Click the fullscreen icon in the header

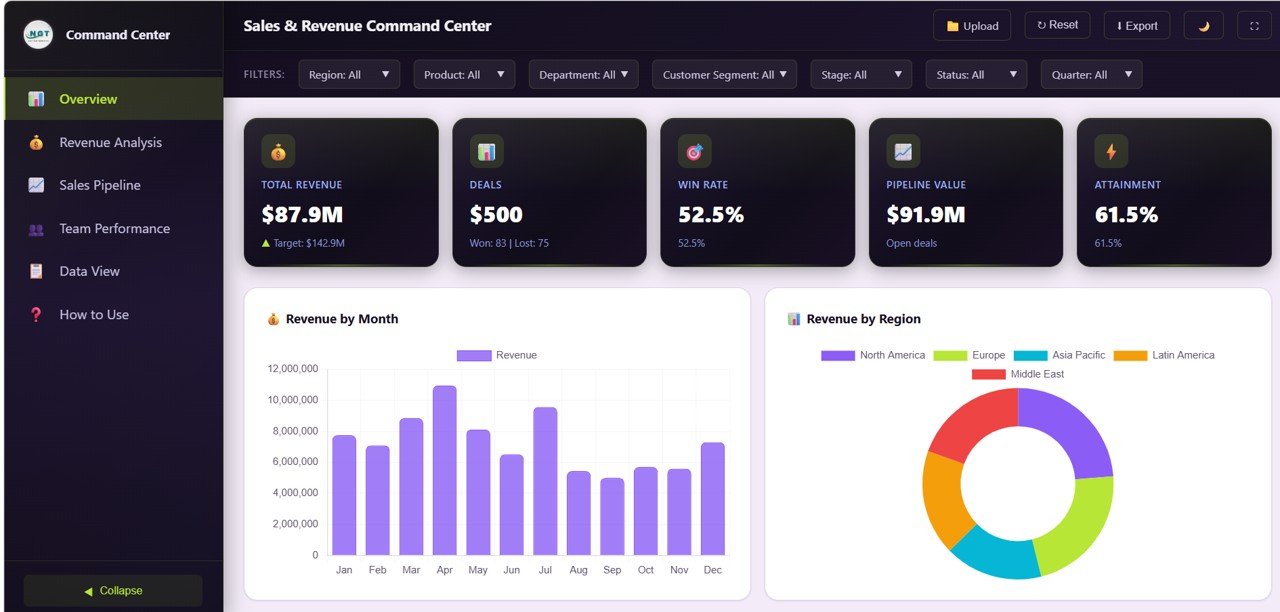(x=1254, y=25)
